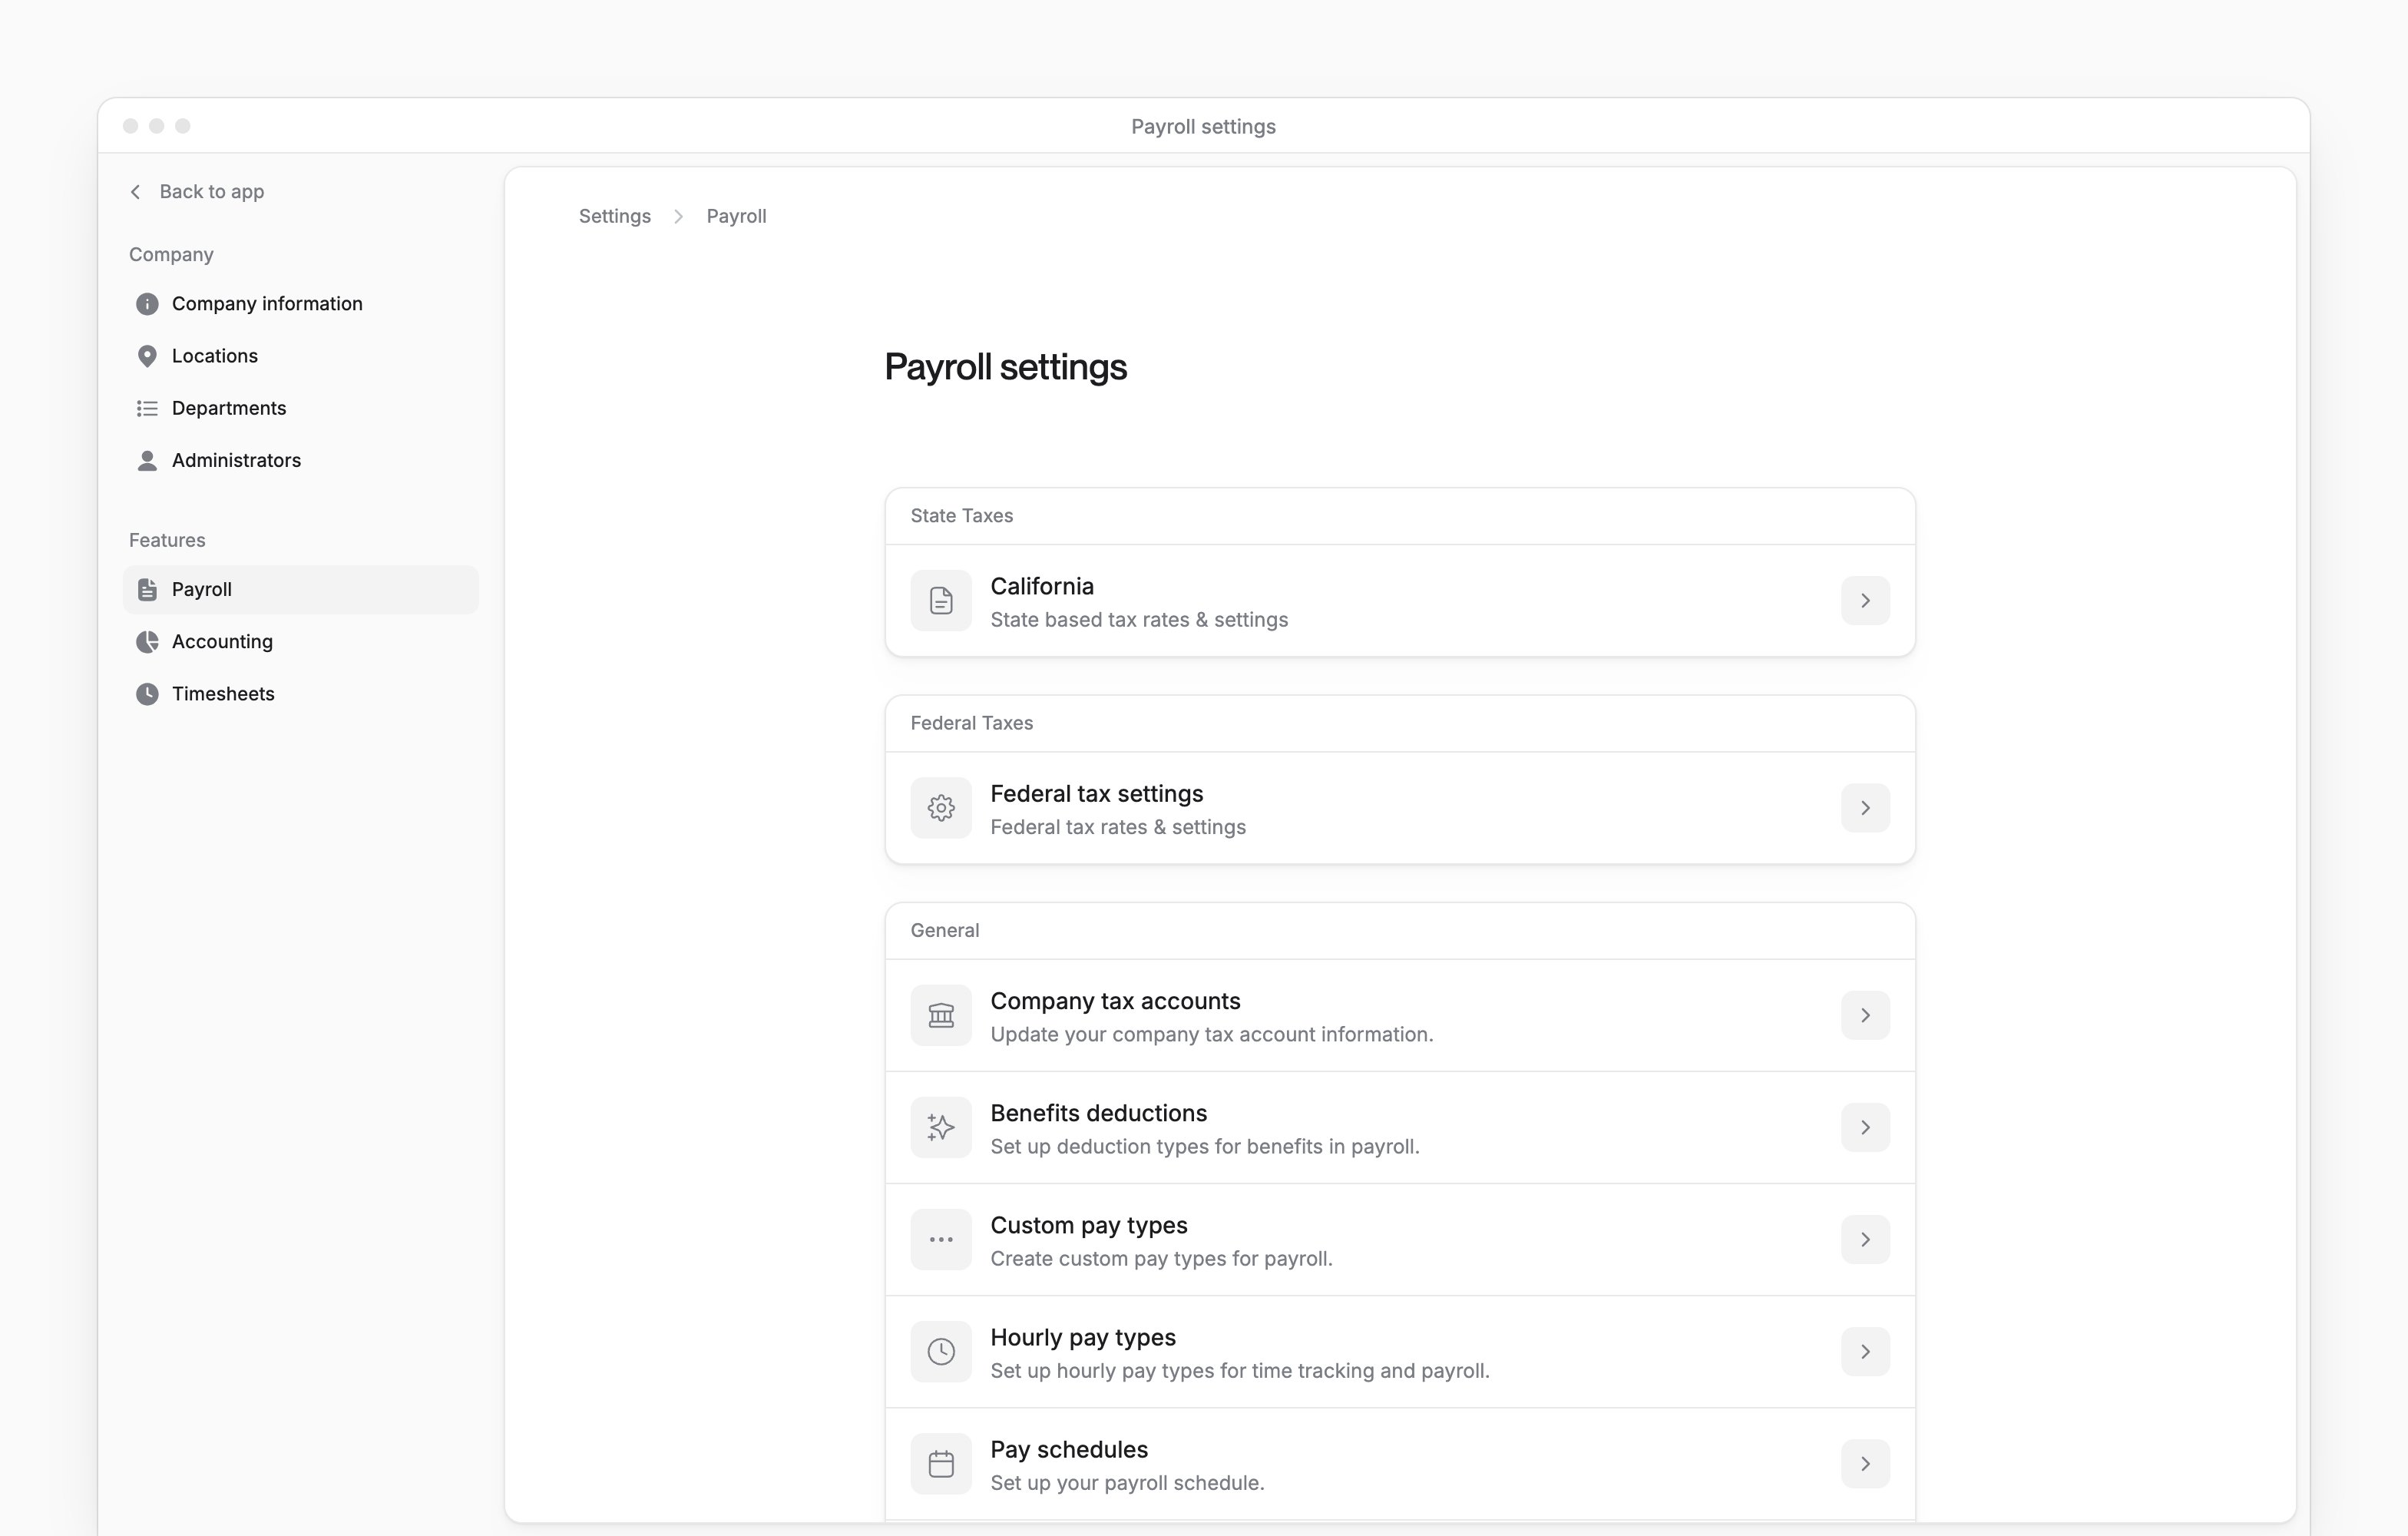The width and height of the screenshot is (2408, 1536).
Task: Click the Pay schedules calendar icon
Action: pyautogui.click(x=941, y=1463)
